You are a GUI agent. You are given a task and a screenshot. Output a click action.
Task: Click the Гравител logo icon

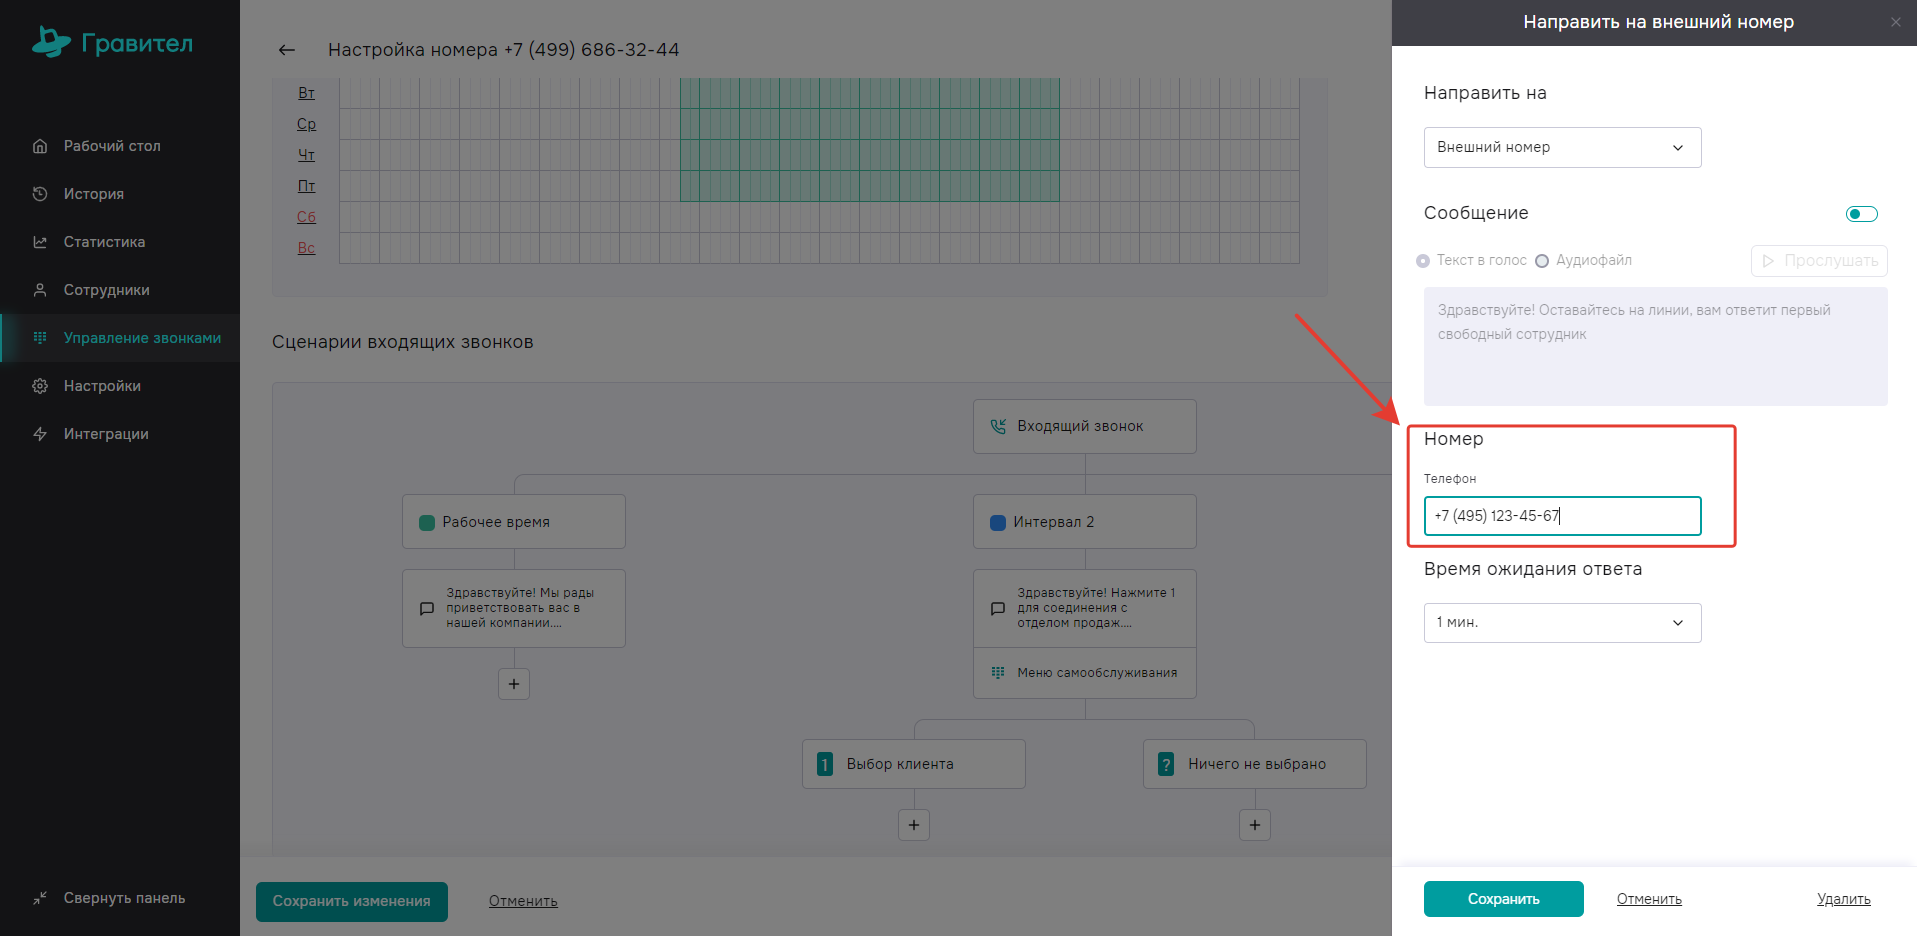tap(51, 42)
